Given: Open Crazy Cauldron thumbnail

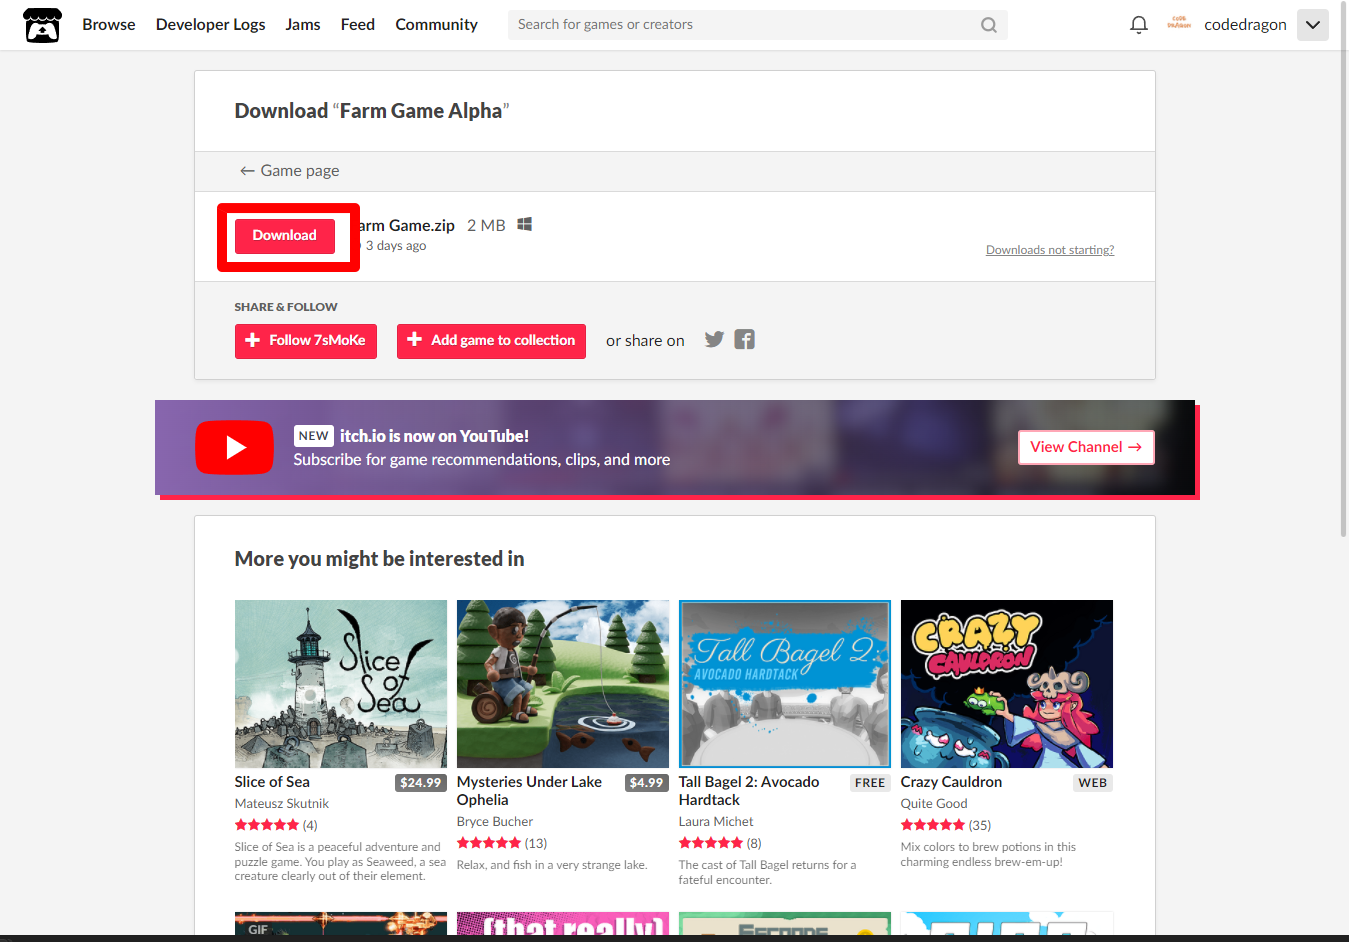Looking at the screenshot, I should [x=1007, y=684].
